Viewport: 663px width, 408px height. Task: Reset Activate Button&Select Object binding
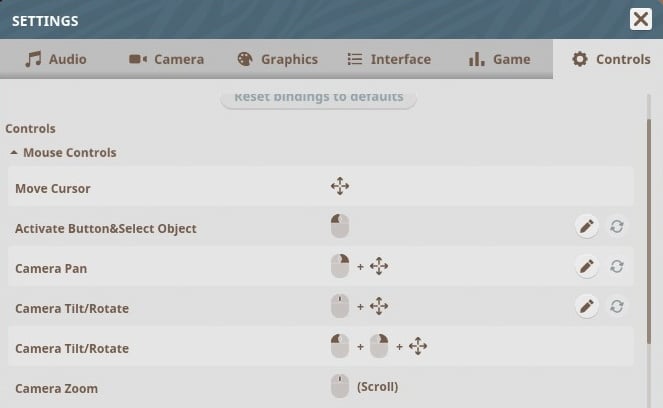click(617, 227)
